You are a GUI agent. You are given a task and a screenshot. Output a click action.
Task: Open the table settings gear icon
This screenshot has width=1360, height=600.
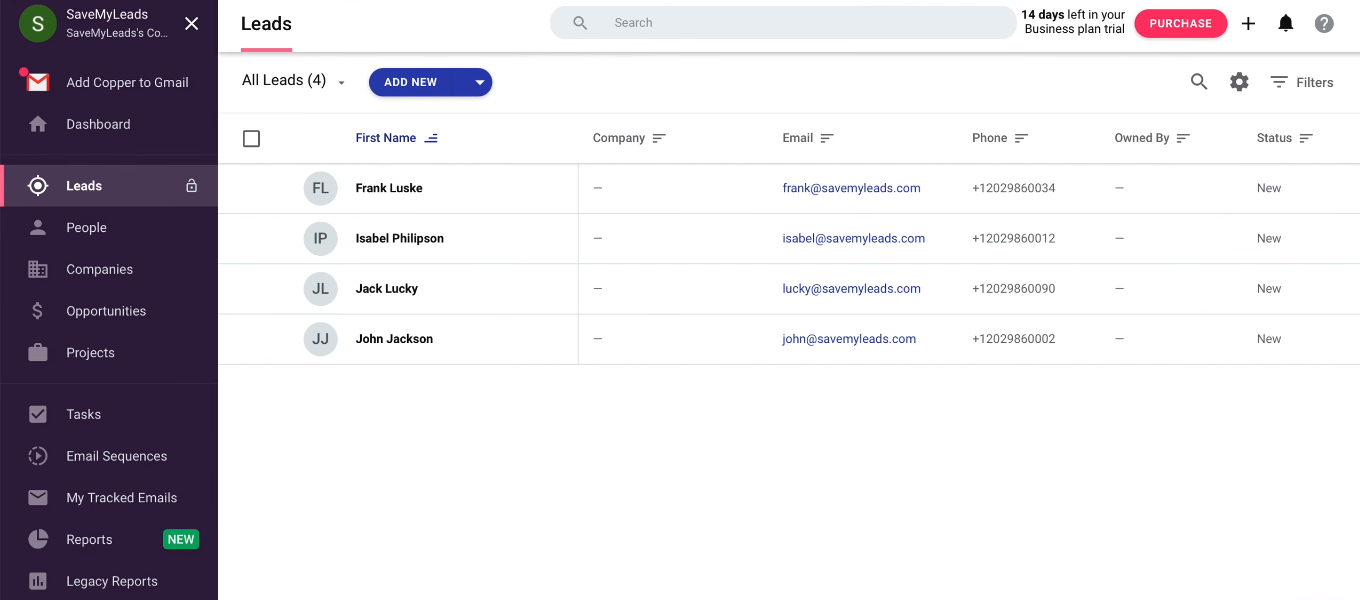[1239, 82]
